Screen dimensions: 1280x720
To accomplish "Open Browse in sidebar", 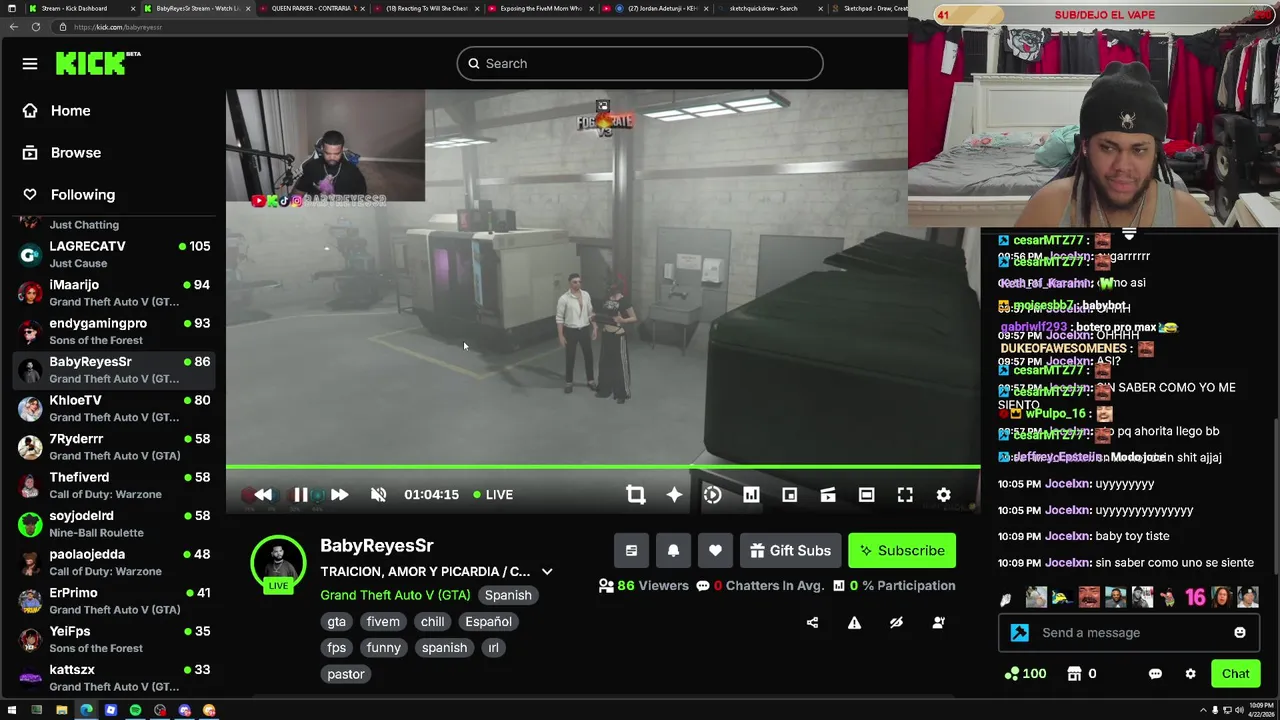I will point(63,153).
